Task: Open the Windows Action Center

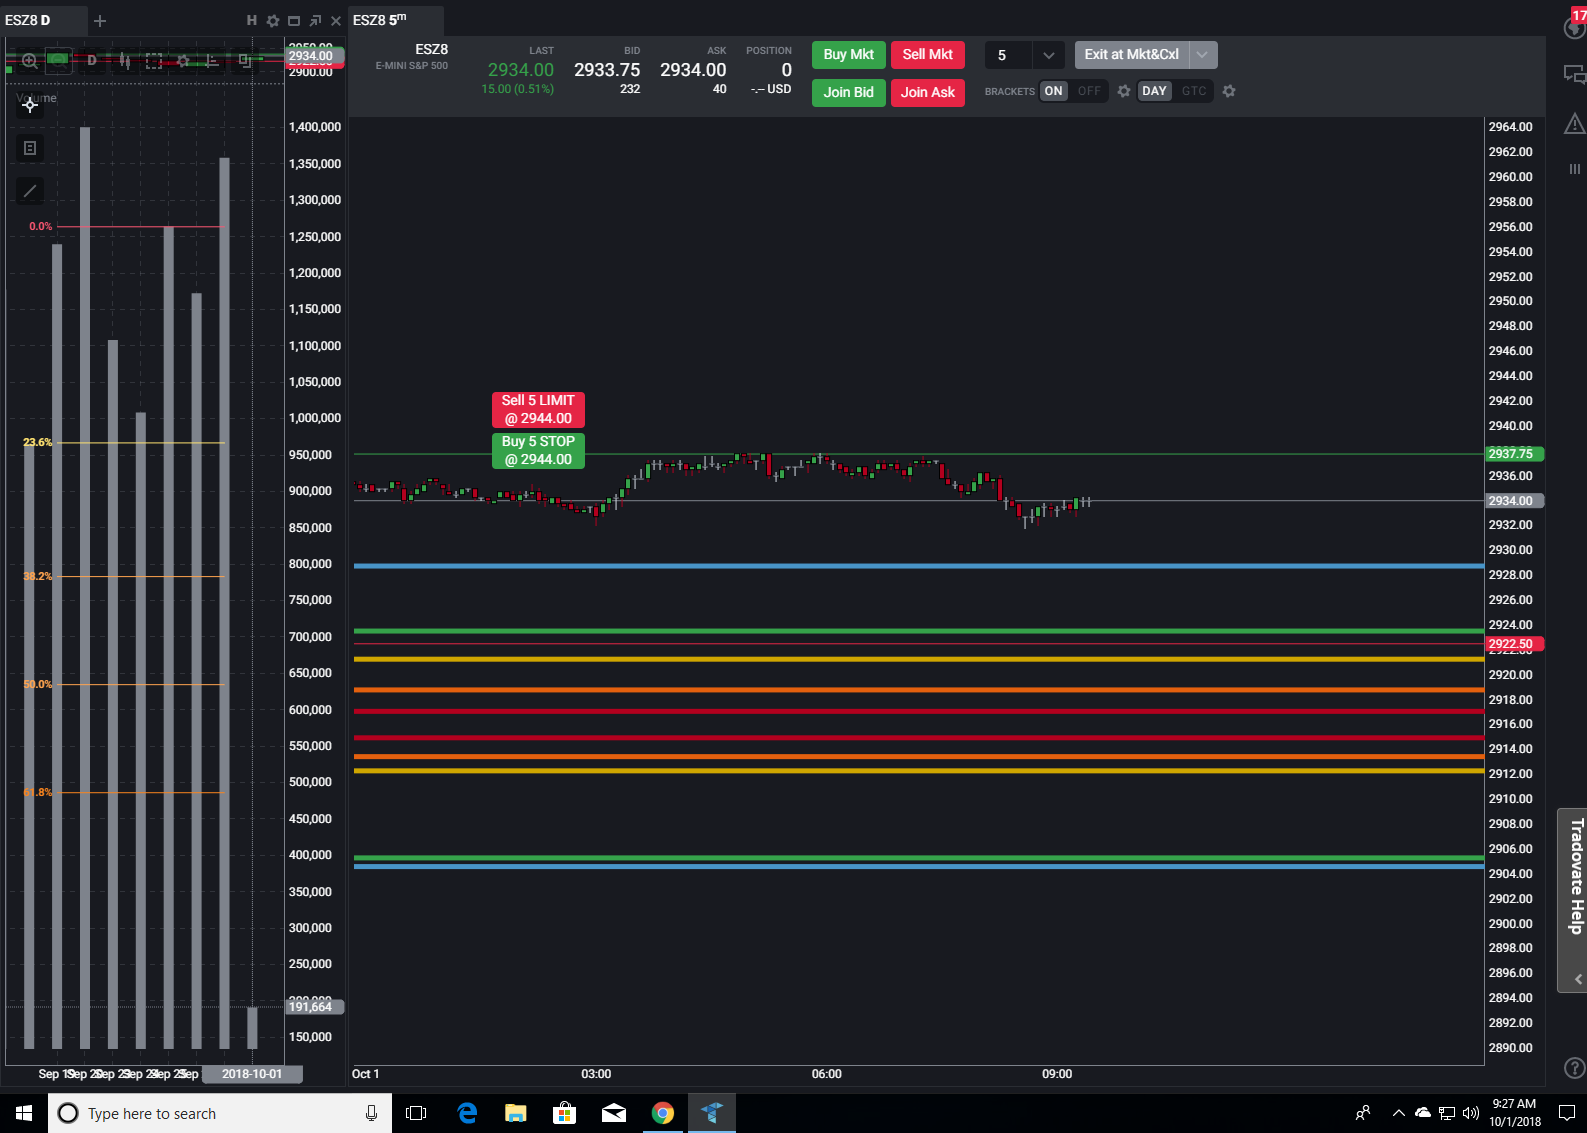Action: point(1566,1113)
